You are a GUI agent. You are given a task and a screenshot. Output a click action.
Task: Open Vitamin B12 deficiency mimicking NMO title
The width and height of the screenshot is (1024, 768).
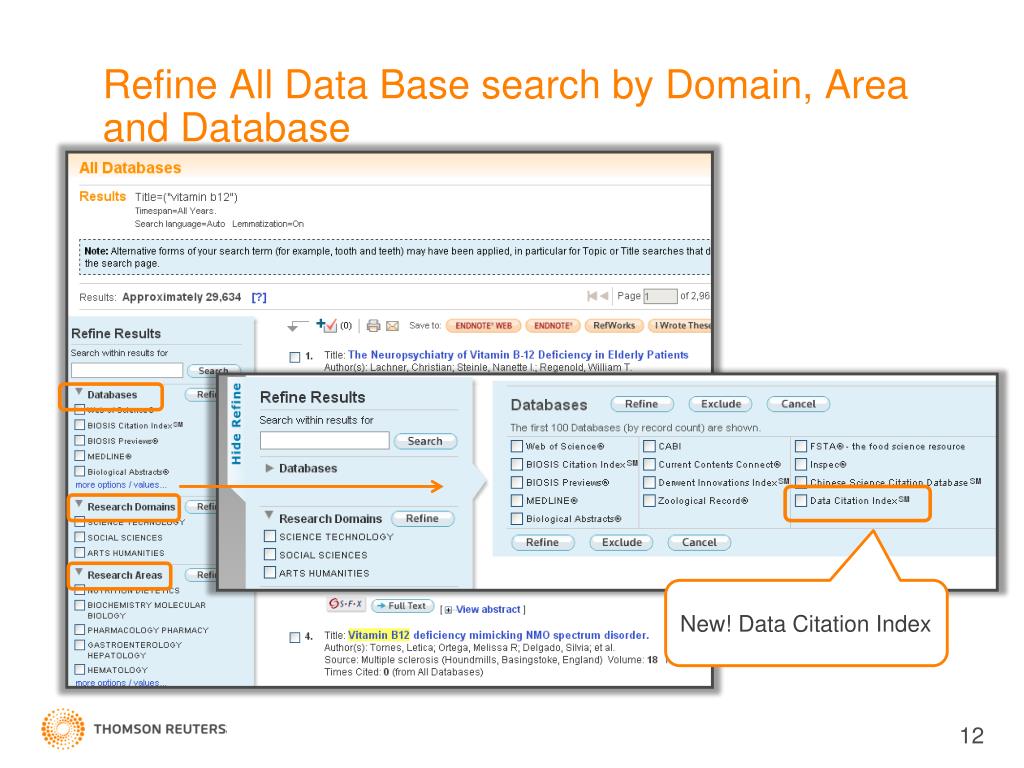[x=498, y=635]
